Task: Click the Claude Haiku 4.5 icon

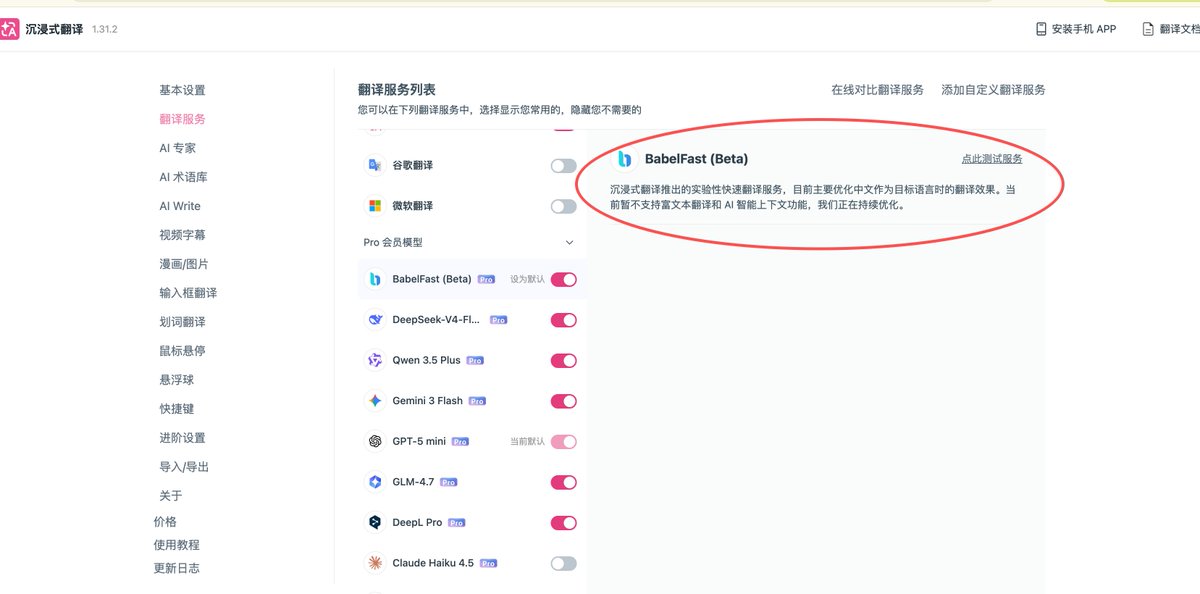Action: (x=375, y=563)
